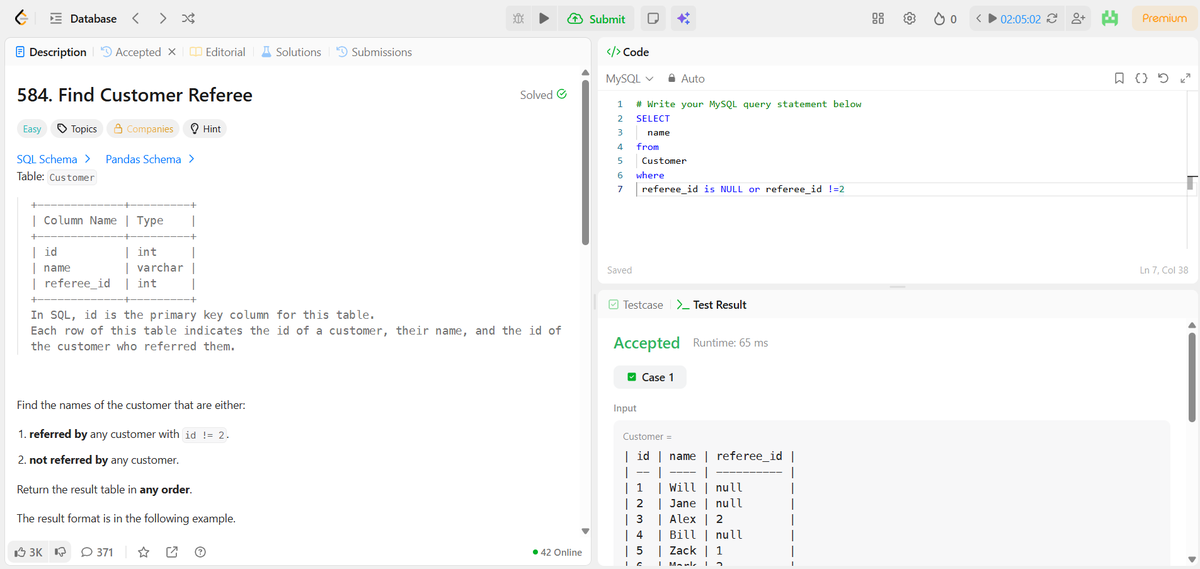This screenshot has width=1200, height=569.
Task: Switch to the Testcase tab
Action: click(x=634, y=305)
